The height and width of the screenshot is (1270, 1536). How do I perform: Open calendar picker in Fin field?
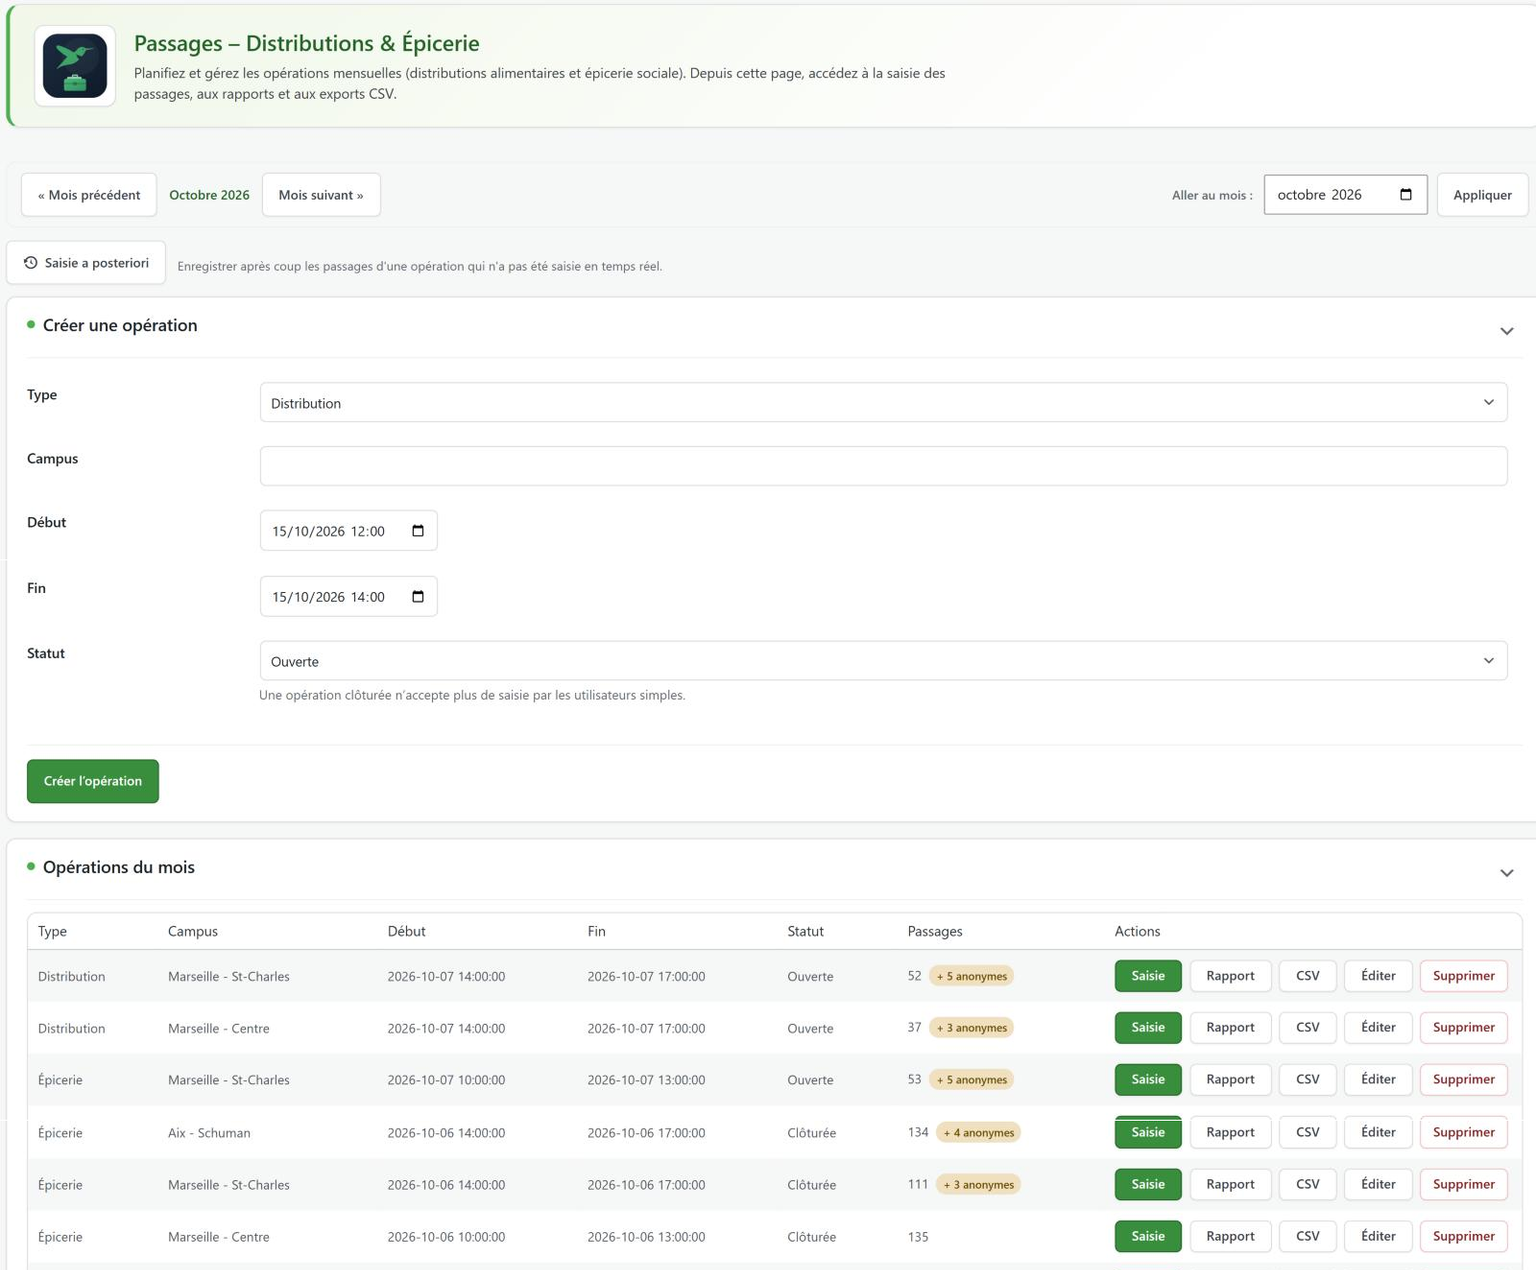pyautogui.click(x=418, y=597)
